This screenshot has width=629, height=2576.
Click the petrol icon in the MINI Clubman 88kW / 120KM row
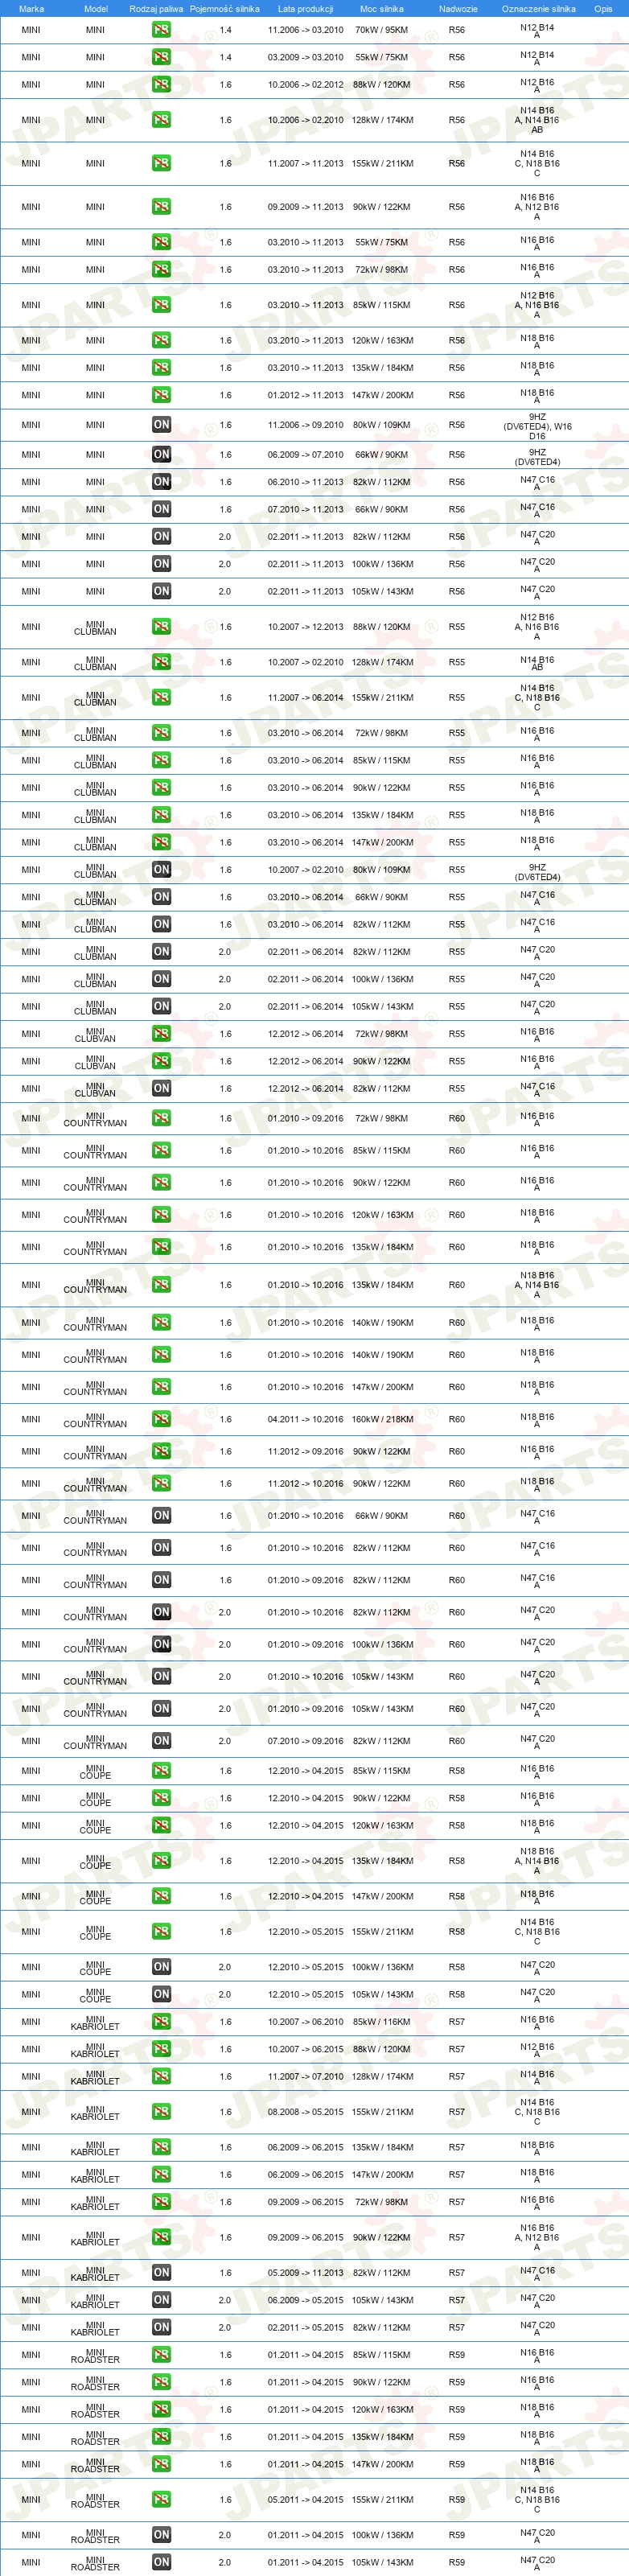(161, 627)
